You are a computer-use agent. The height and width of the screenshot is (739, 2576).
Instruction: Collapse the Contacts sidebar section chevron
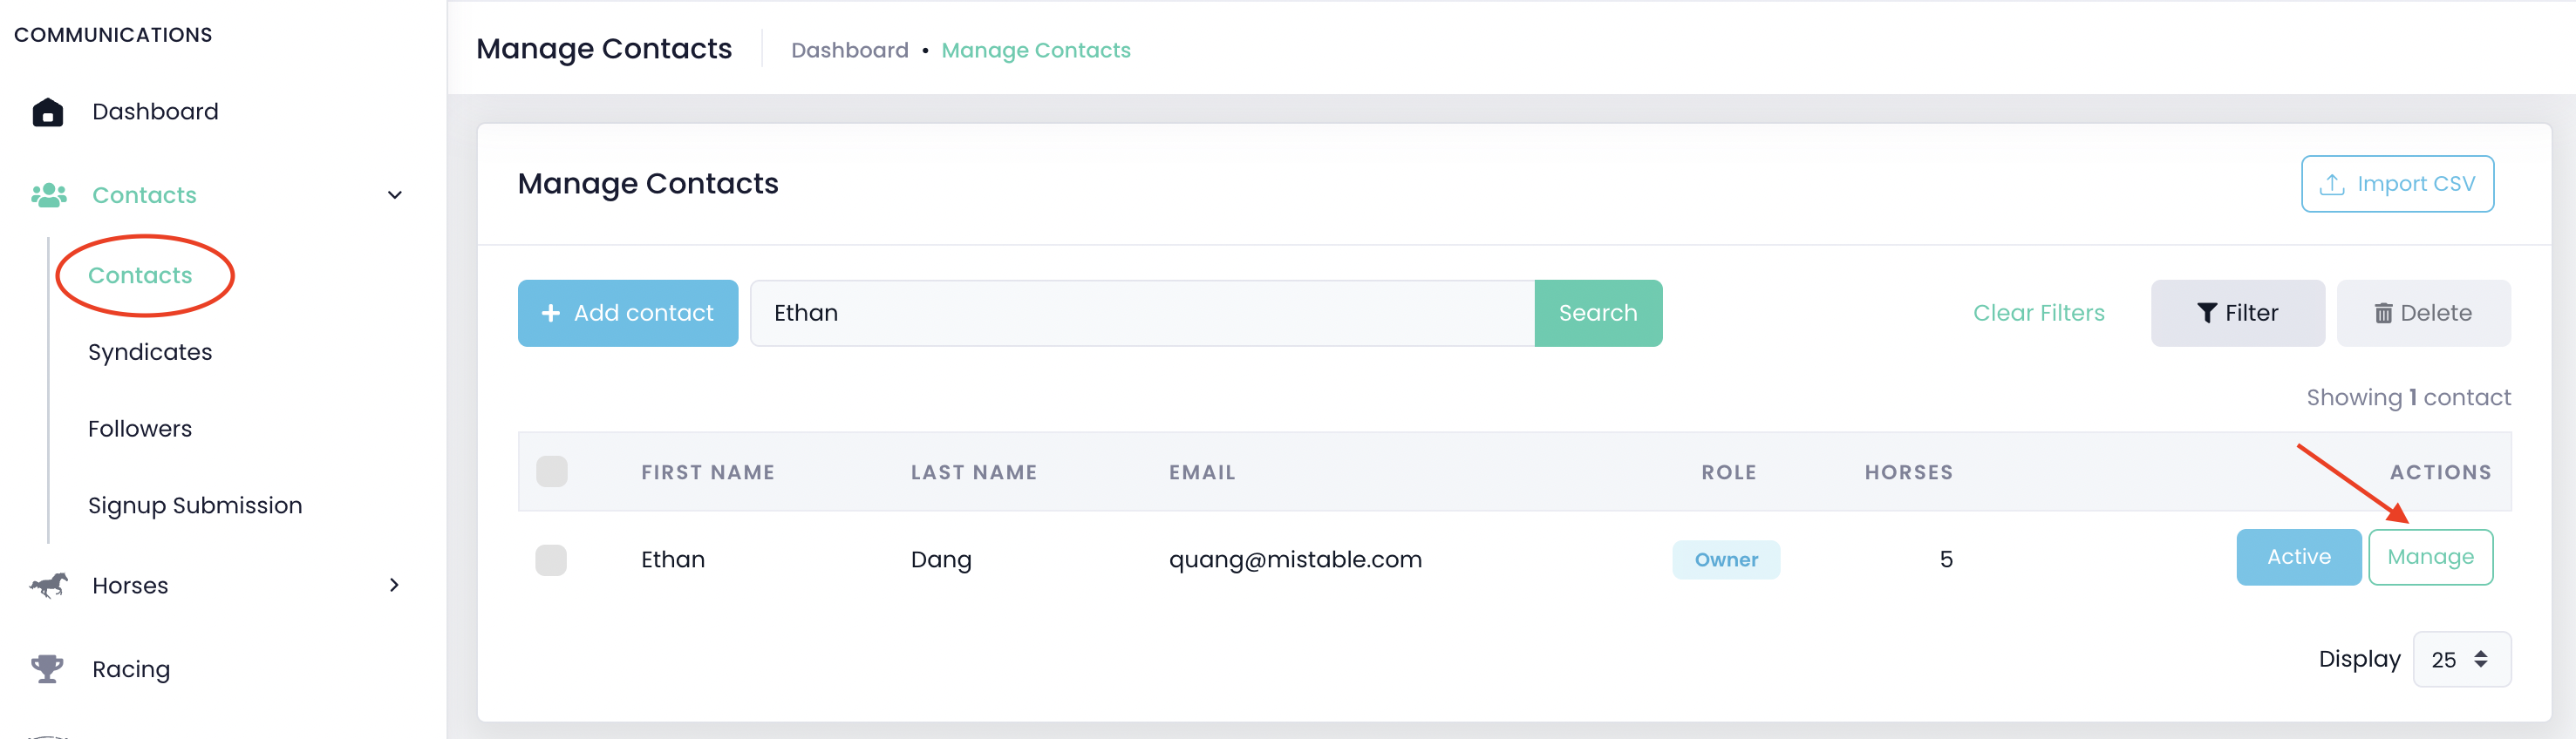coord(395,195)
